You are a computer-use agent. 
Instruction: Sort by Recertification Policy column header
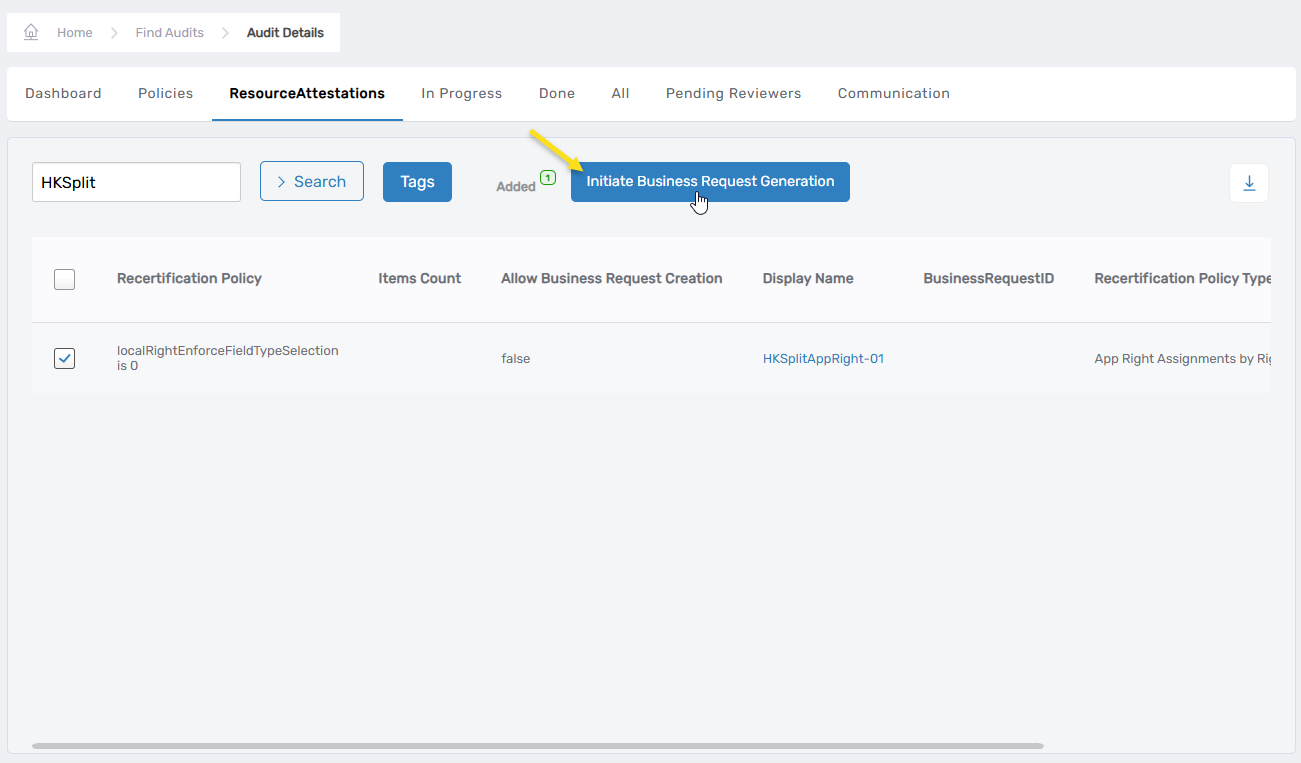tap(189, 279)
